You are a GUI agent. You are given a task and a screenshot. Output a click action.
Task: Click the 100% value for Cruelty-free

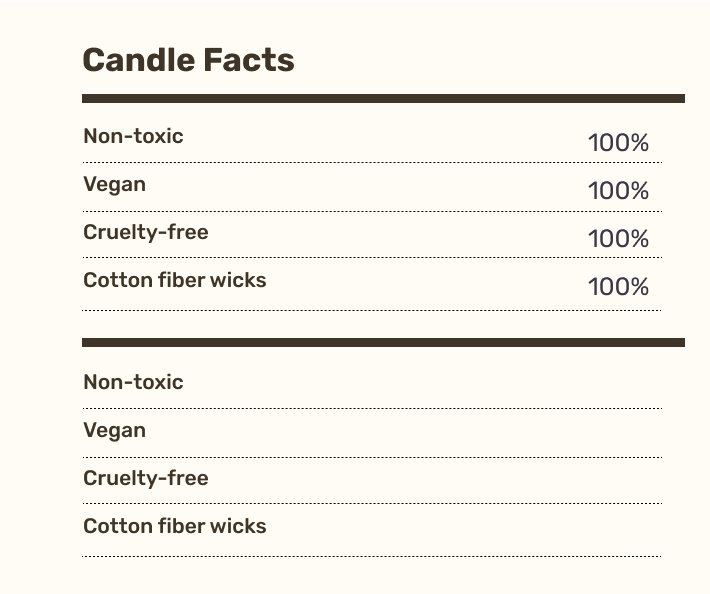click(x=618, y=239)
